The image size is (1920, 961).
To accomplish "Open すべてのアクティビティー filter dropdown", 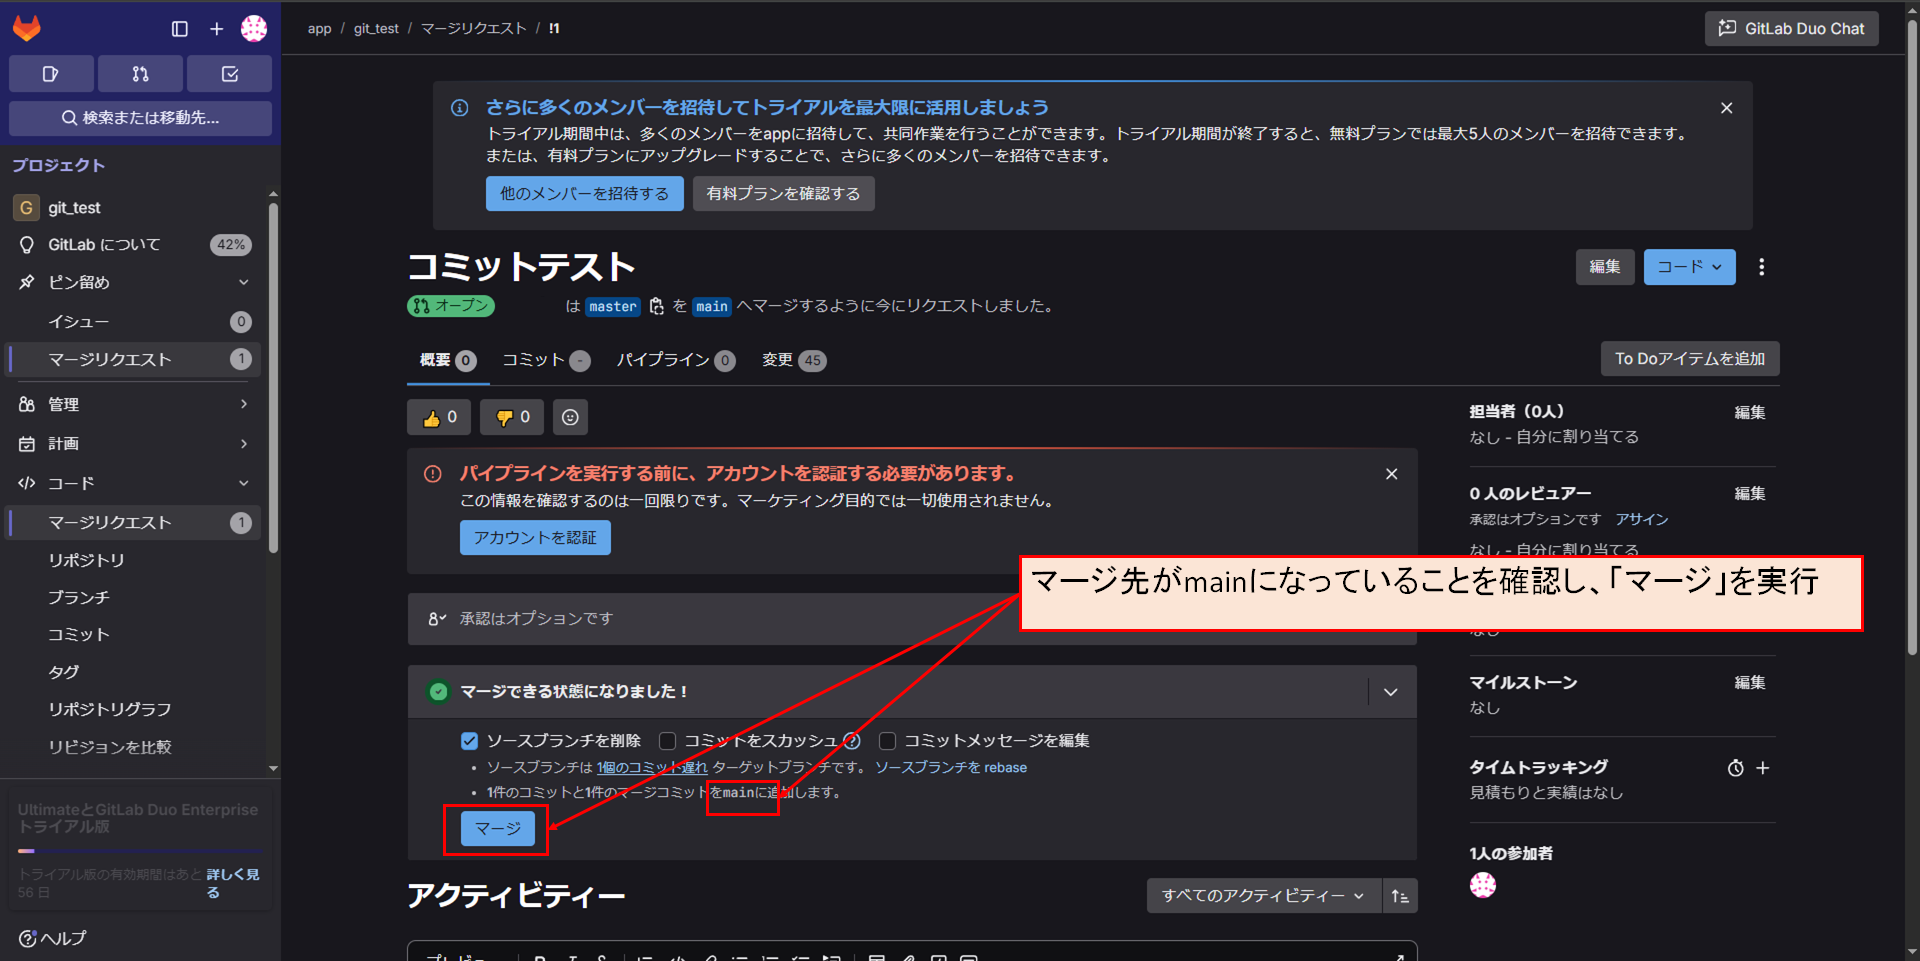I will [1263, 896].
